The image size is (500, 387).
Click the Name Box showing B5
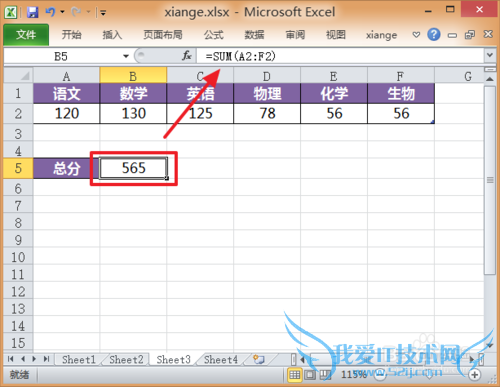62,56
